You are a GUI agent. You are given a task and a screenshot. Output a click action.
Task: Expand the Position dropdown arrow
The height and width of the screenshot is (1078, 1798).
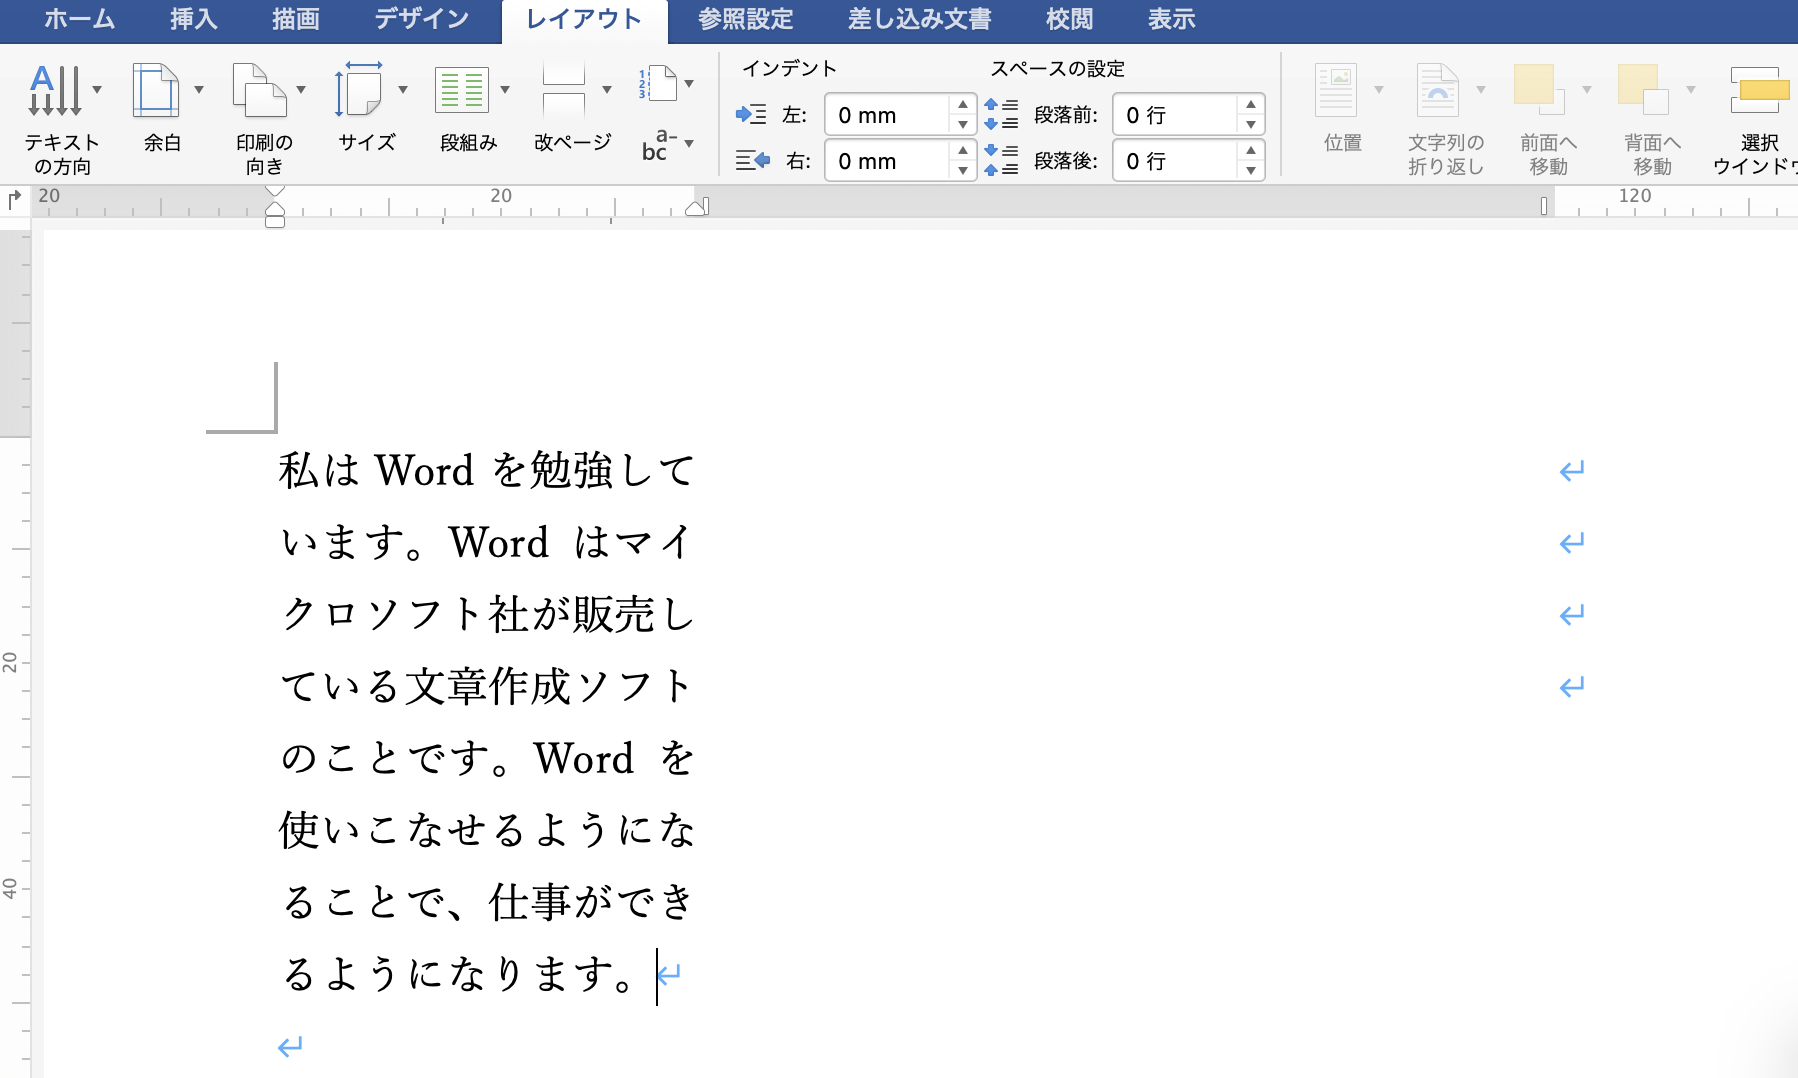point(1379,90)
